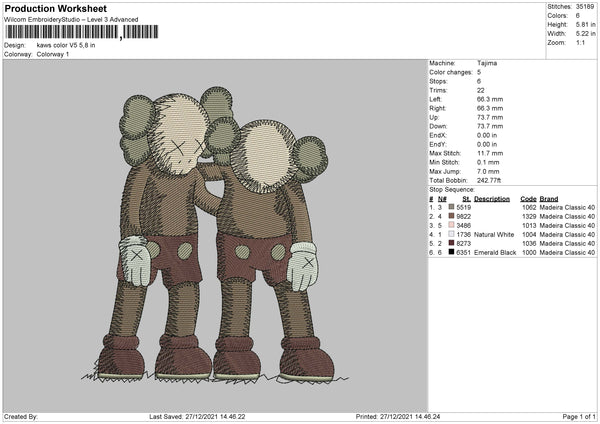Click the 'N#' column header
The width and height of the screenshot is (600, 424).
(442, 199)
